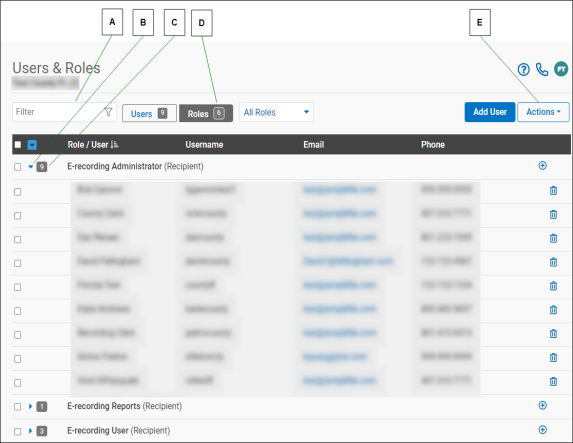Delete the last user above E-recording Reports

(x=553, y=382)
